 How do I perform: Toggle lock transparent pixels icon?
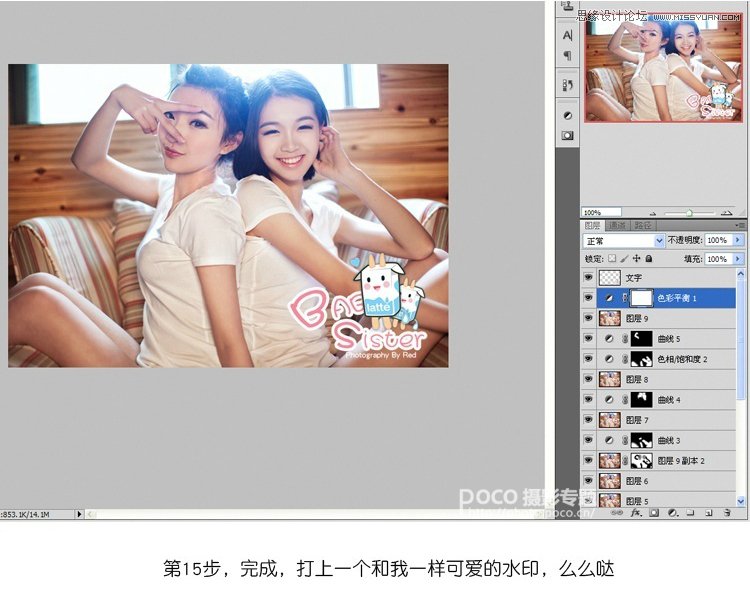[612, 259]
